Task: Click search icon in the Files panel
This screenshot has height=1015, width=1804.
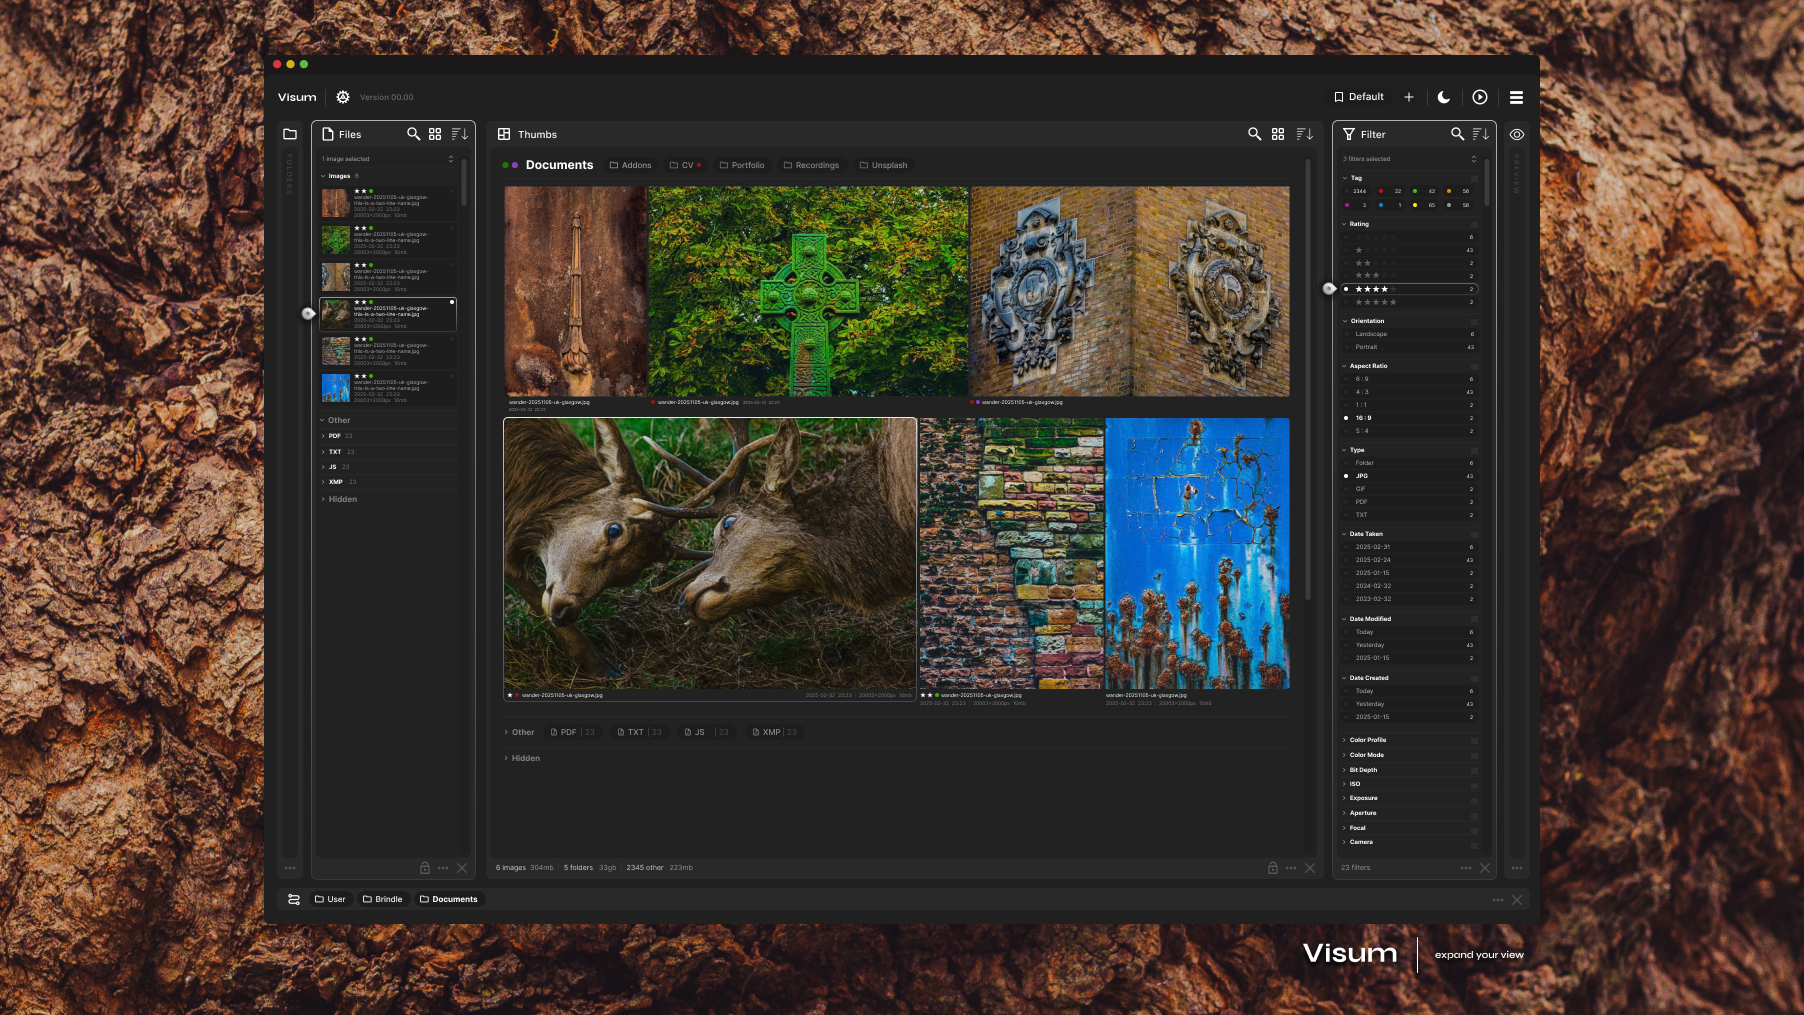Action: click(413, 134)
